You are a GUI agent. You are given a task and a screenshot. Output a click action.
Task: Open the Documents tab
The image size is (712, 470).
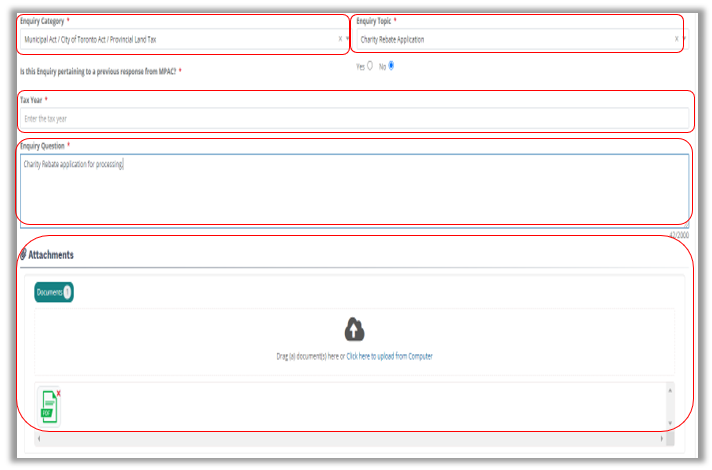(49, 292)
